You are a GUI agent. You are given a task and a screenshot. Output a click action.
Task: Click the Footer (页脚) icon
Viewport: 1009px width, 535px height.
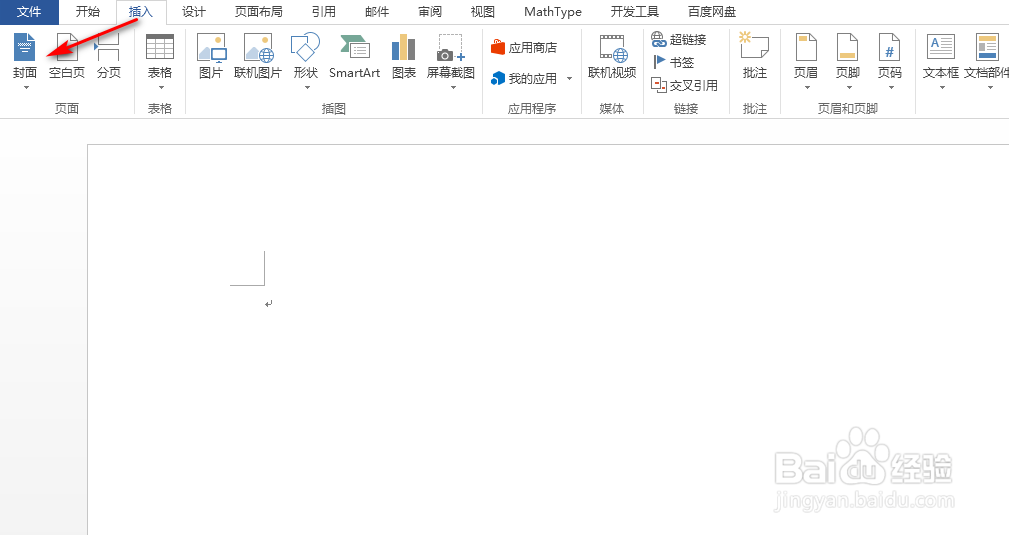(847, 47)
